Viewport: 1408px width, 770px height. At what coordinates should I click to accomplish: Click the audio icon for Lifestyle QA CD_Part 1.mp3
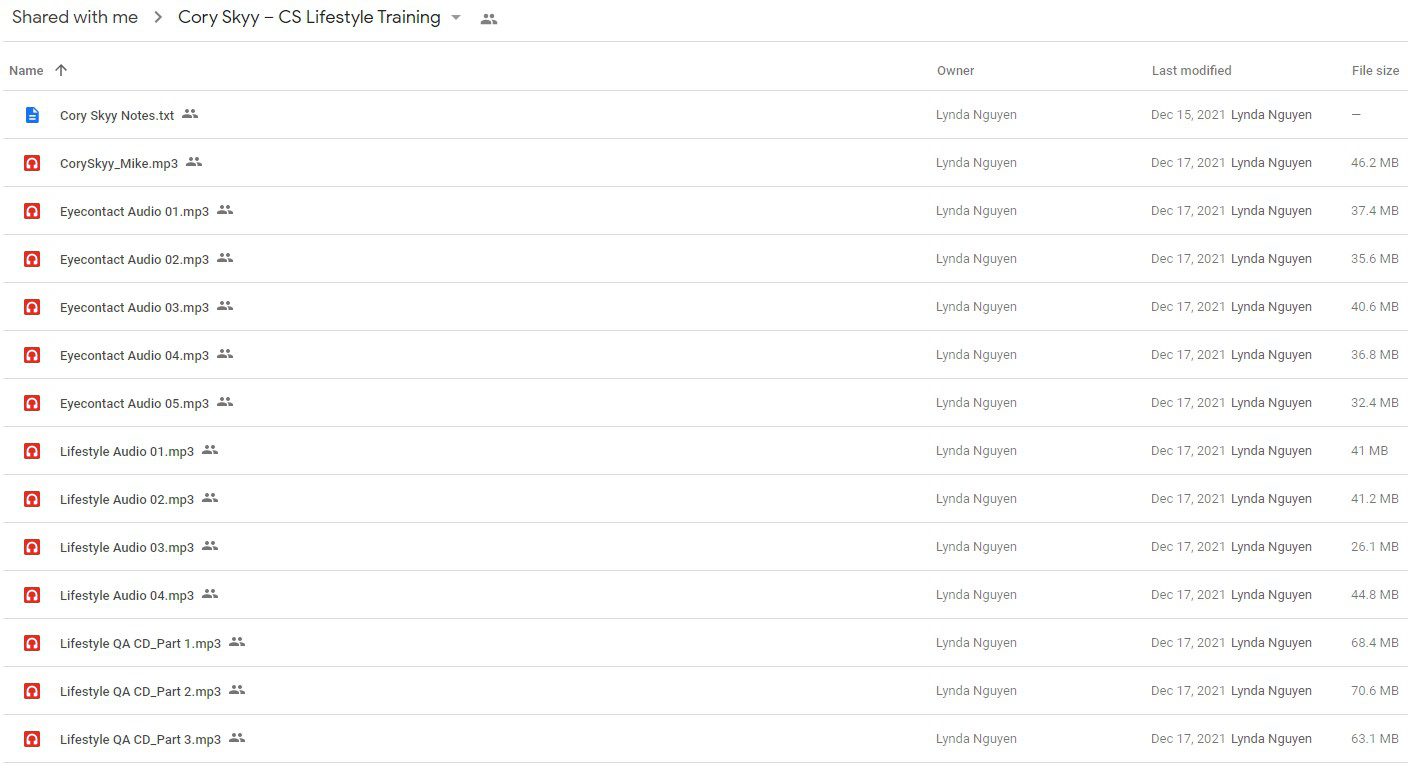pos(32,643)
